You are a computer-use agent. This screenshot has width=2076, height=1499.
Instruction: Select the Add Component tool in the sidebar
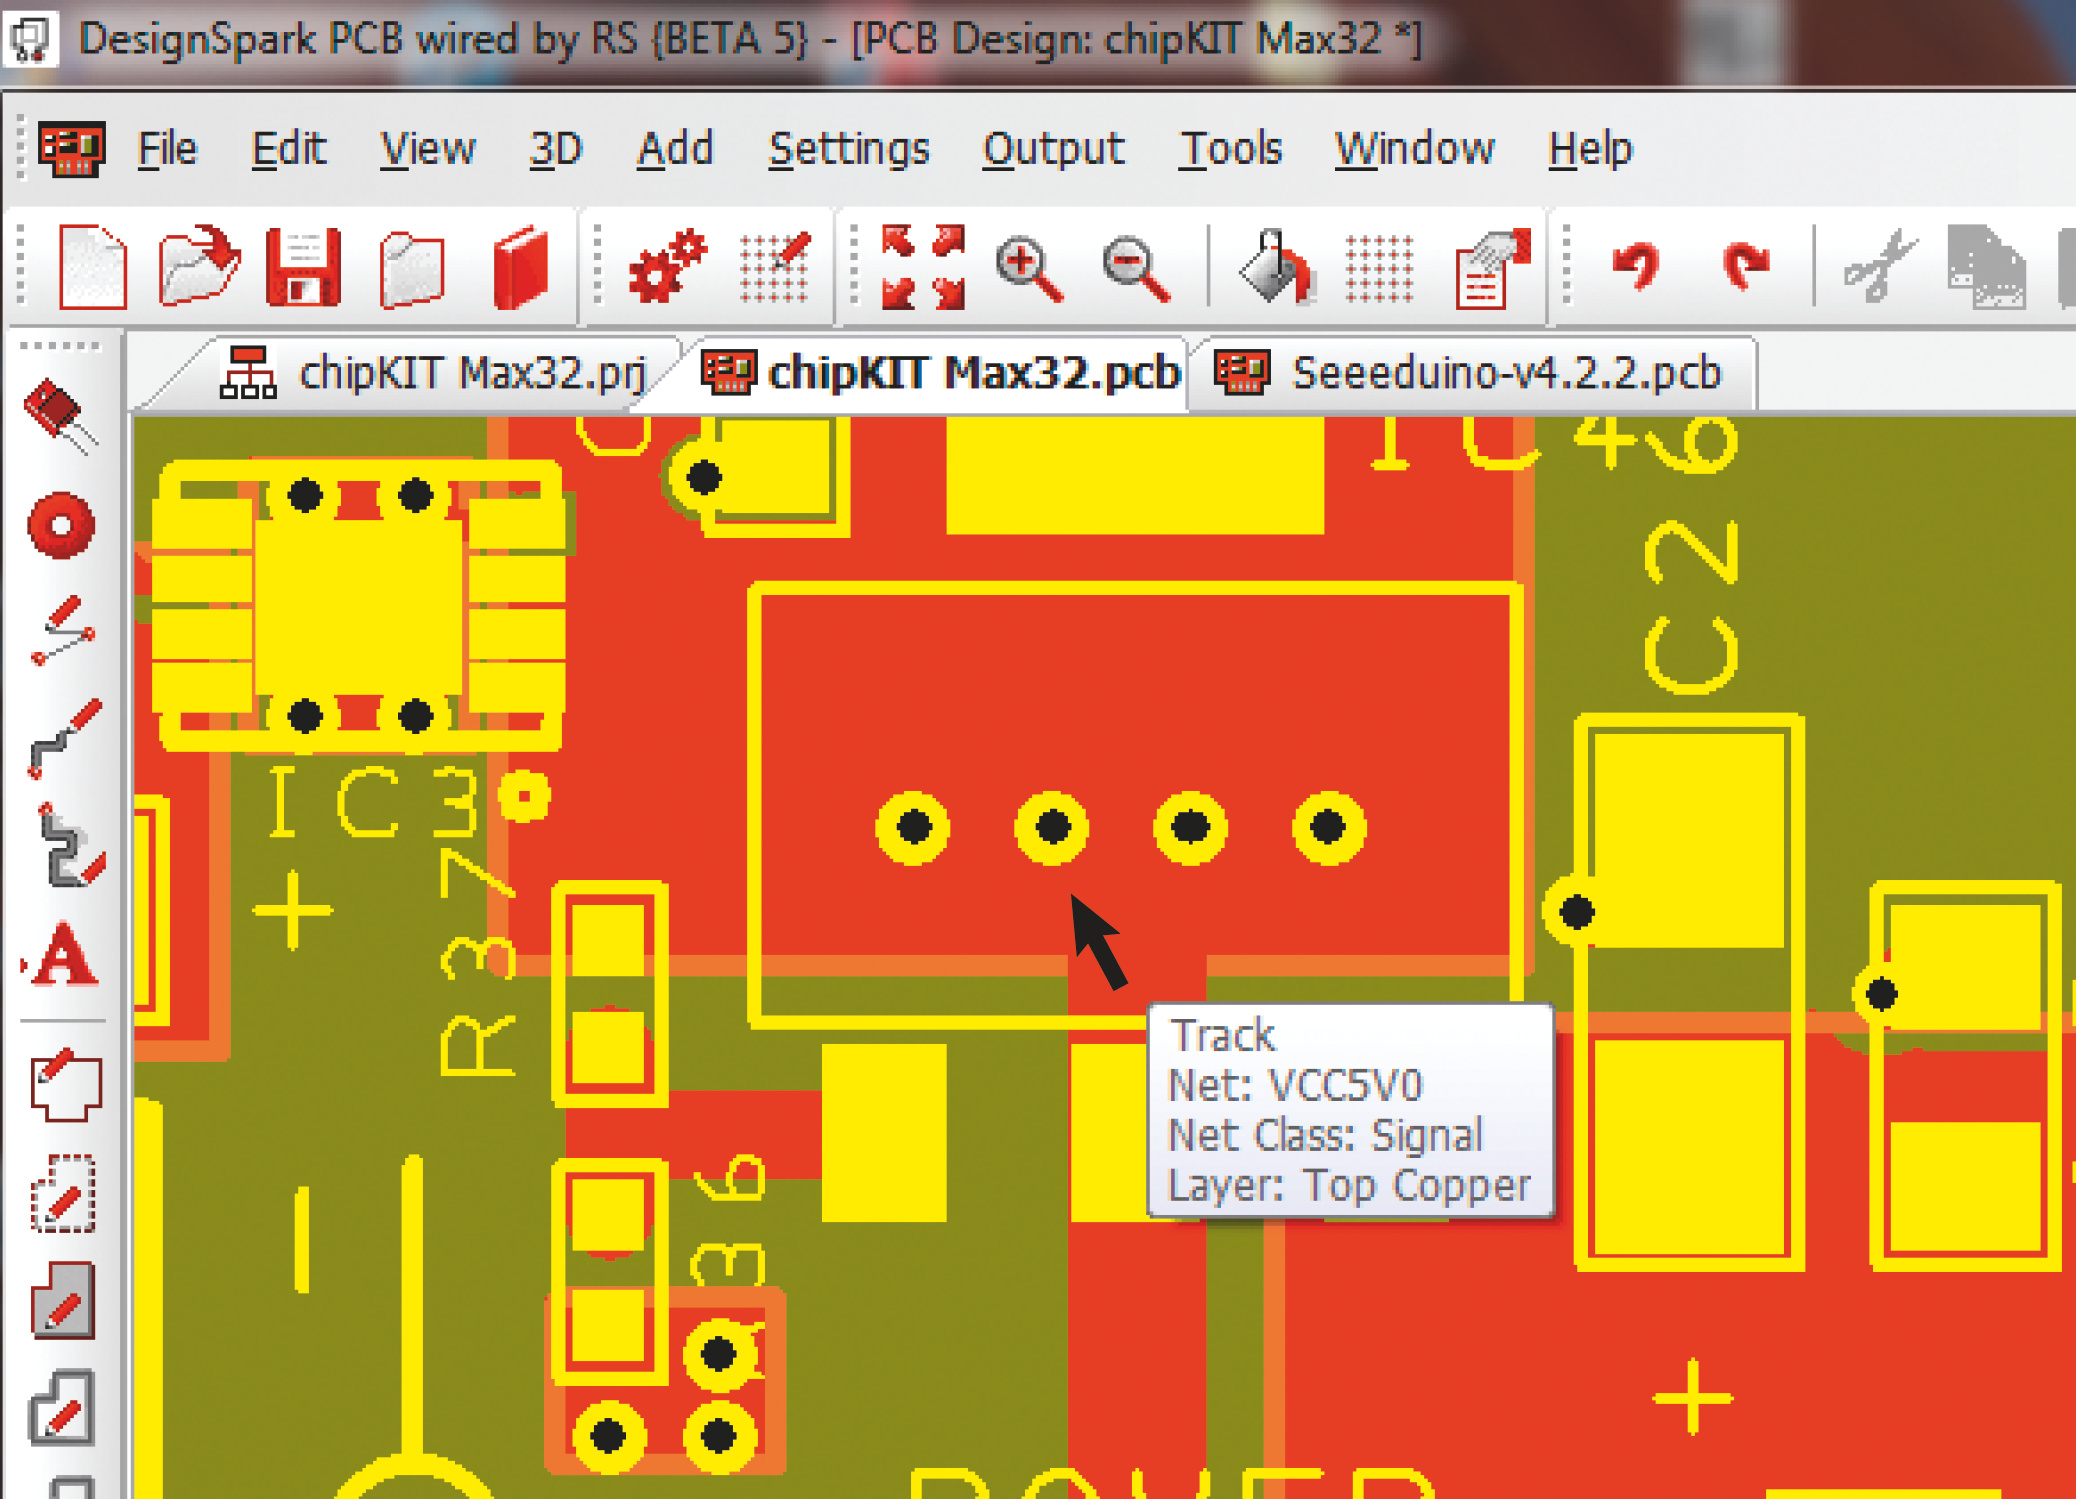coord(60,416)
